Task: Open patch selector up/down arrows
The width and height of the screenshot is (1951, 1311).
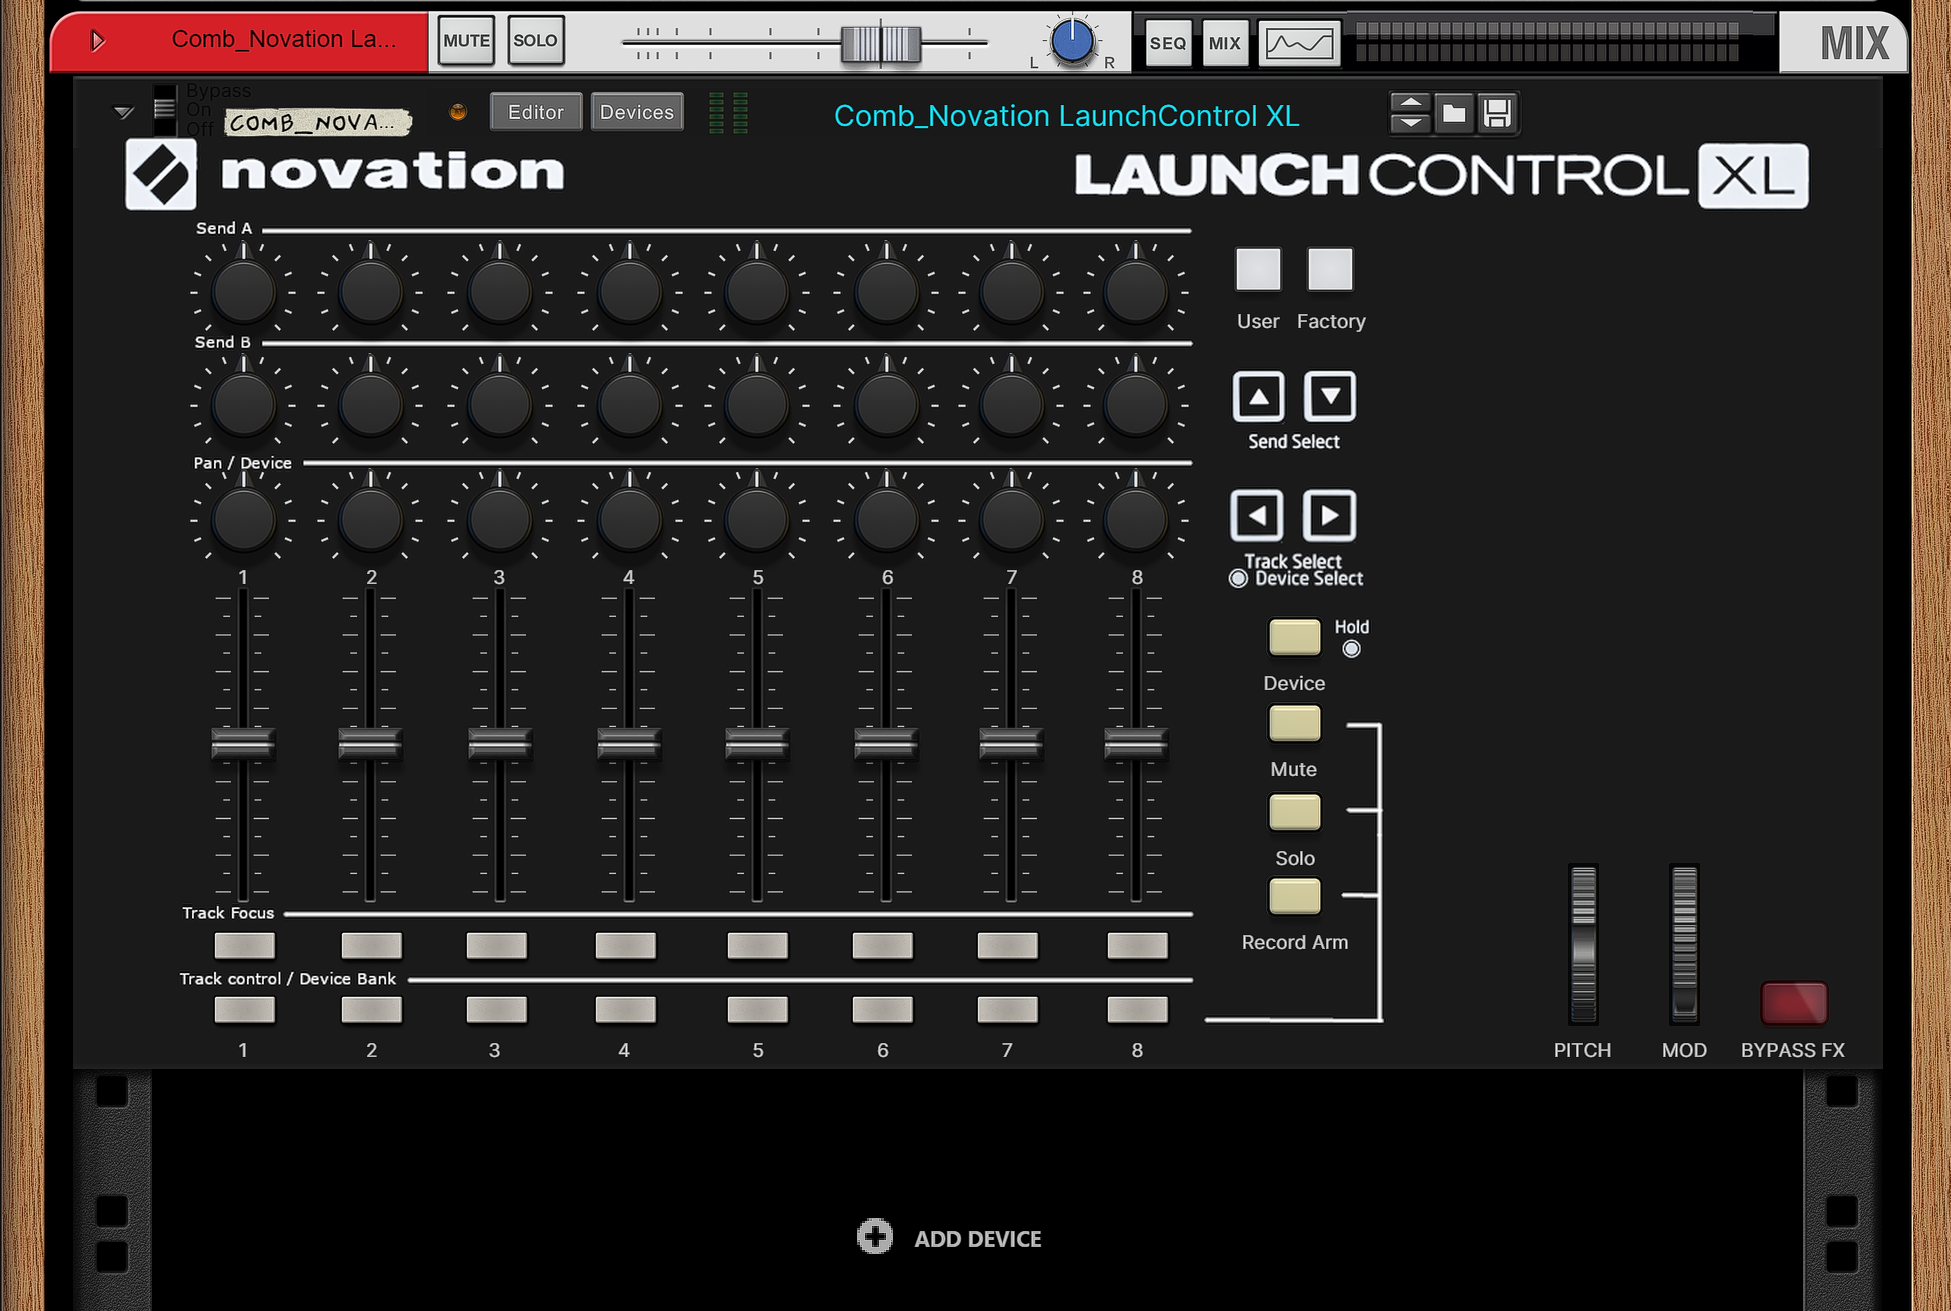Action: click(1410, 113)
